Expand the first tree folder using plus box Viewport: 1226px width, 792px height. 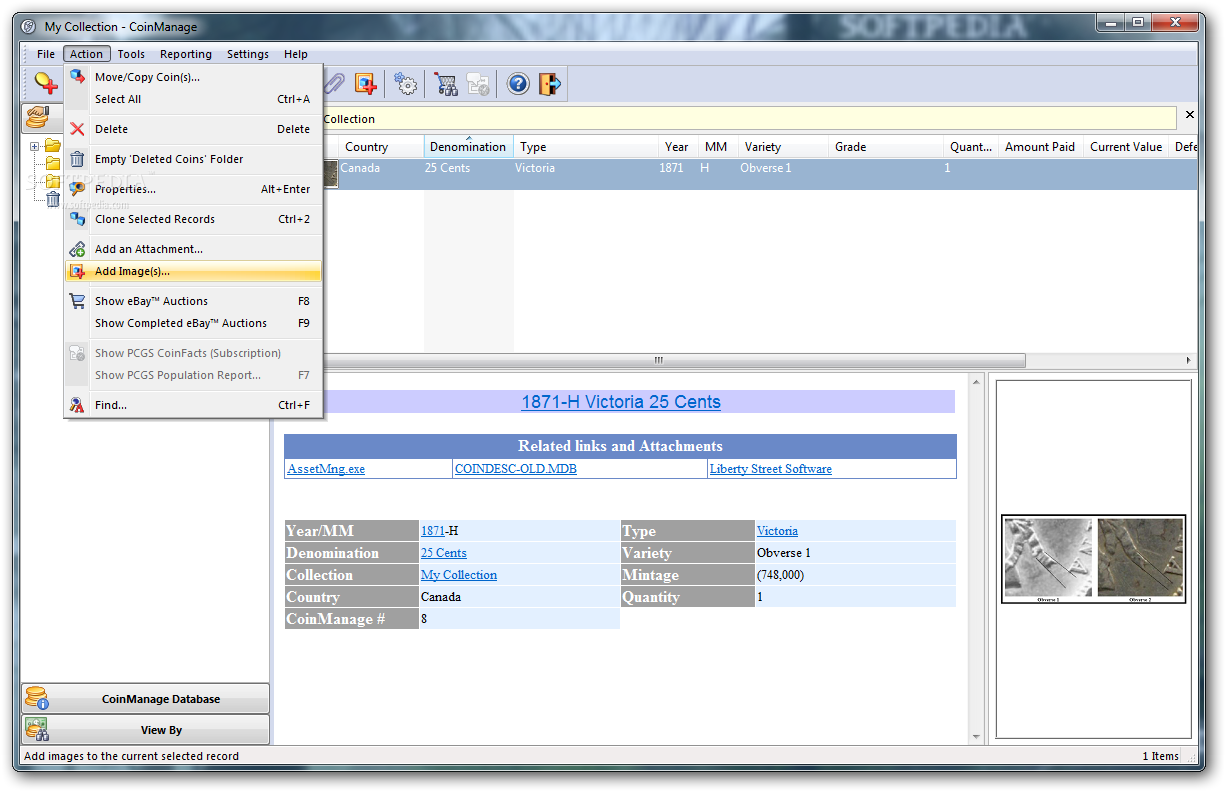pos(34,146)
